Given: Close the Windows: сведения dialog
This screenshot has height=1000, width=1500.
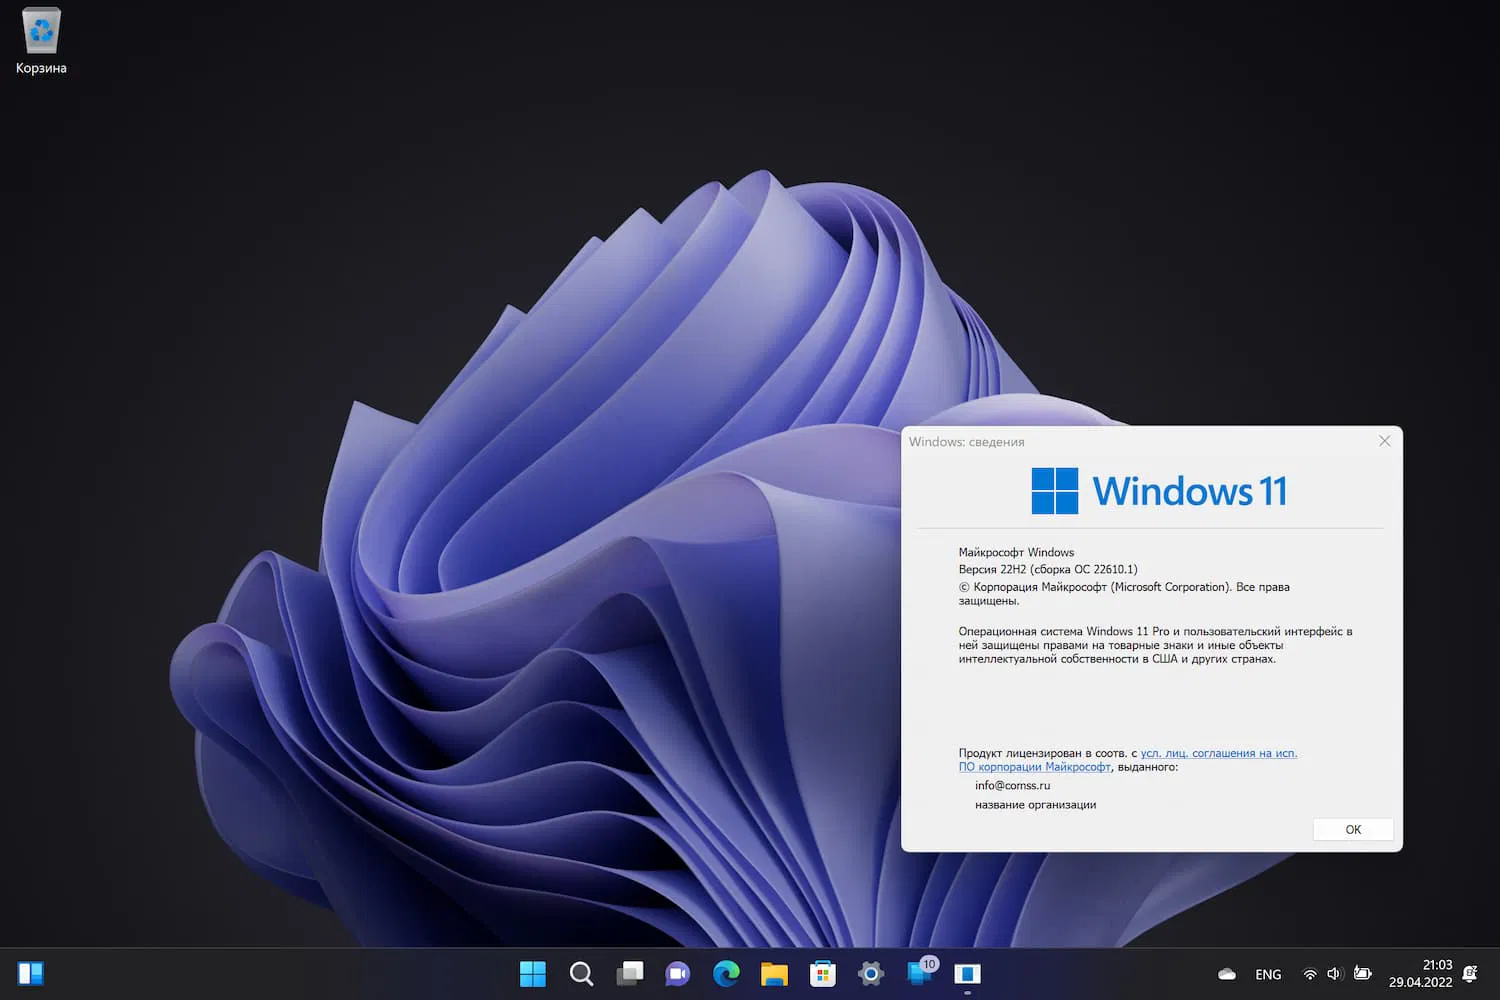Looking at the screenshot, I should coord(1384,441).
